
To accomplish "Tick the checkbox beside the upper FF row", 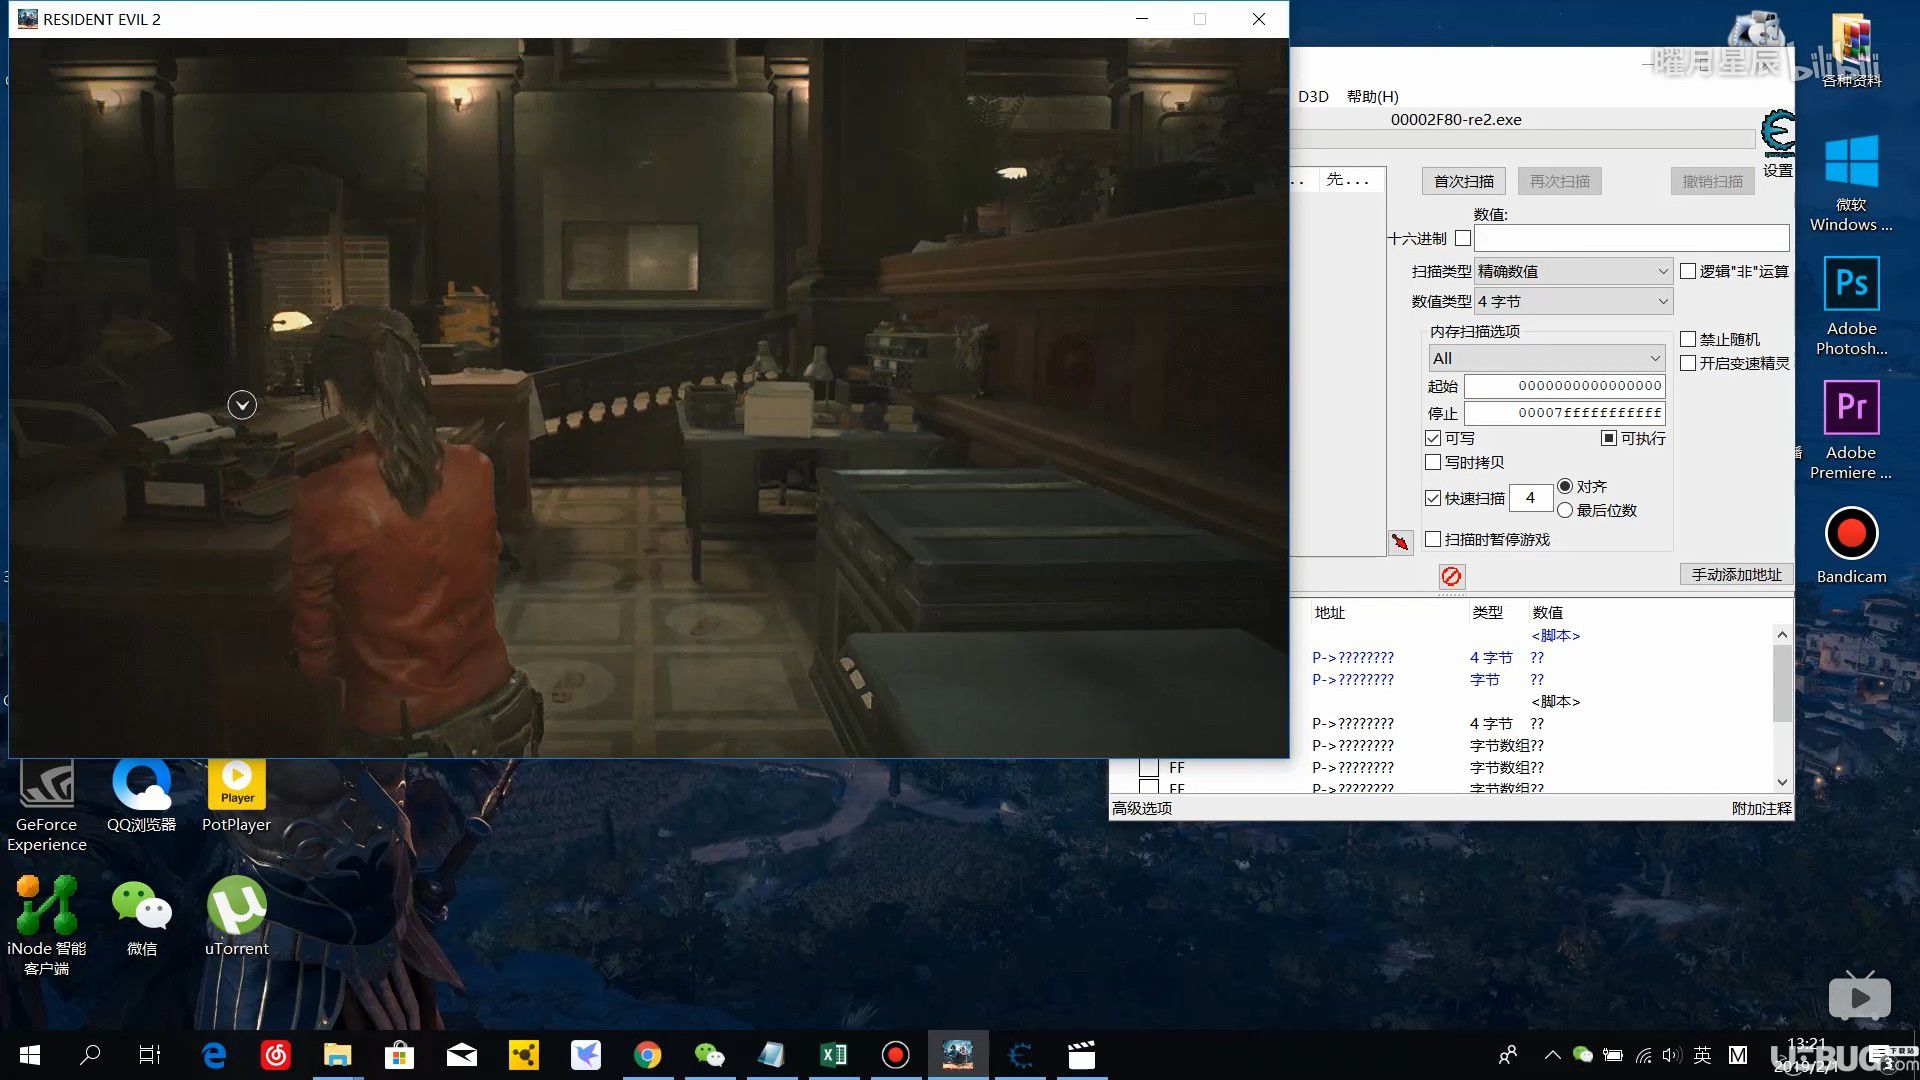I will coord(1149,768).
